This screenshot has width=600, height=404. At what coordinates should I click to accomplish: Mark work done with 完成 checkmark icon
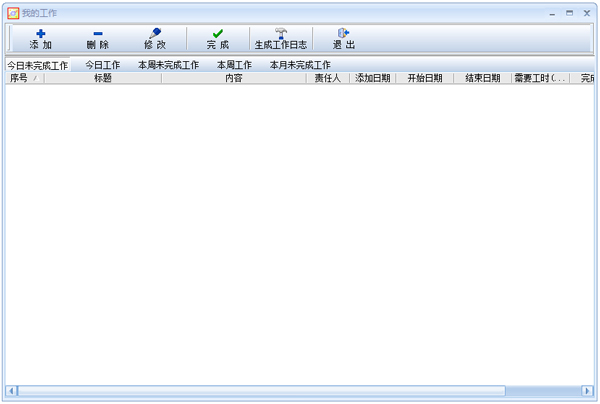coord(217,33)
